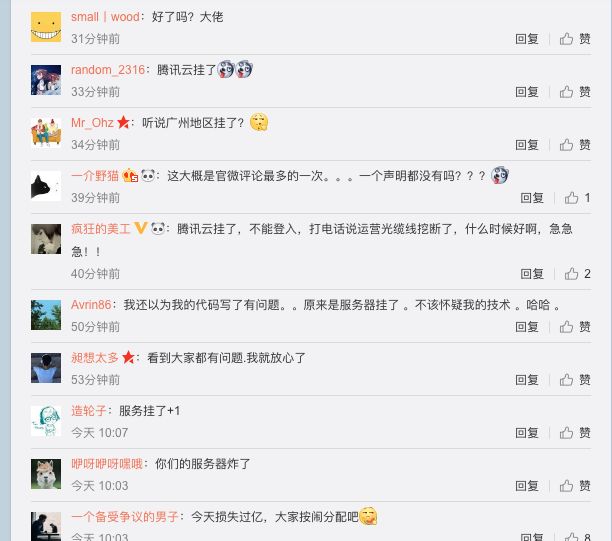Screen dimensions: 612x541
Task: Reply to random_2316's comment
Action: (x=527, y=92)
